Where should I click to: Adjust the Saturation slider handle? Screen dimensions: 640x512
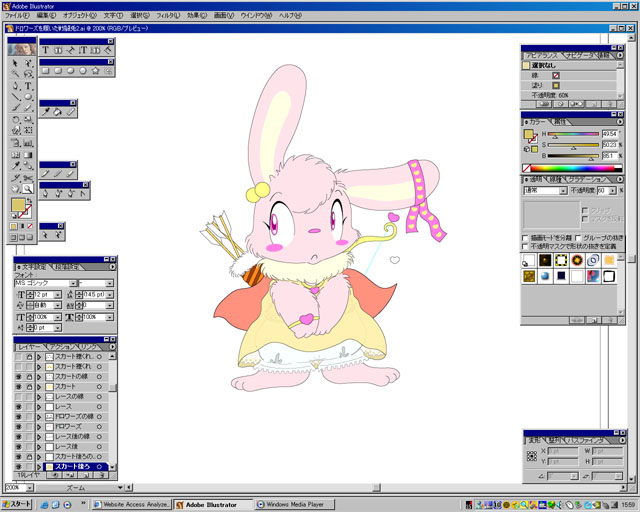point(573,148)
